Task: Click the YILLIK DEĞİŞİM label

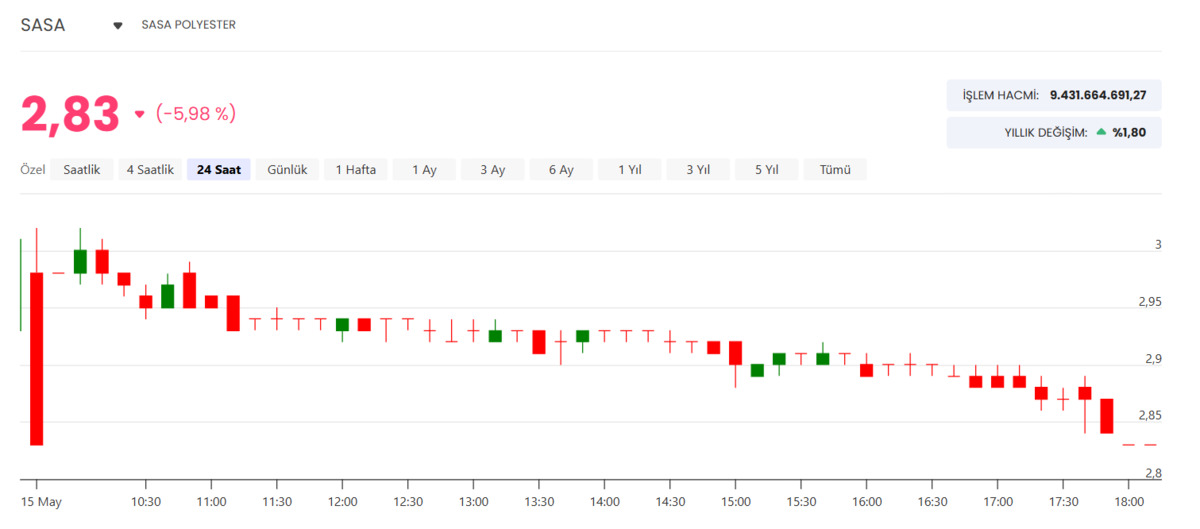Action: [x=1045, y=132]
